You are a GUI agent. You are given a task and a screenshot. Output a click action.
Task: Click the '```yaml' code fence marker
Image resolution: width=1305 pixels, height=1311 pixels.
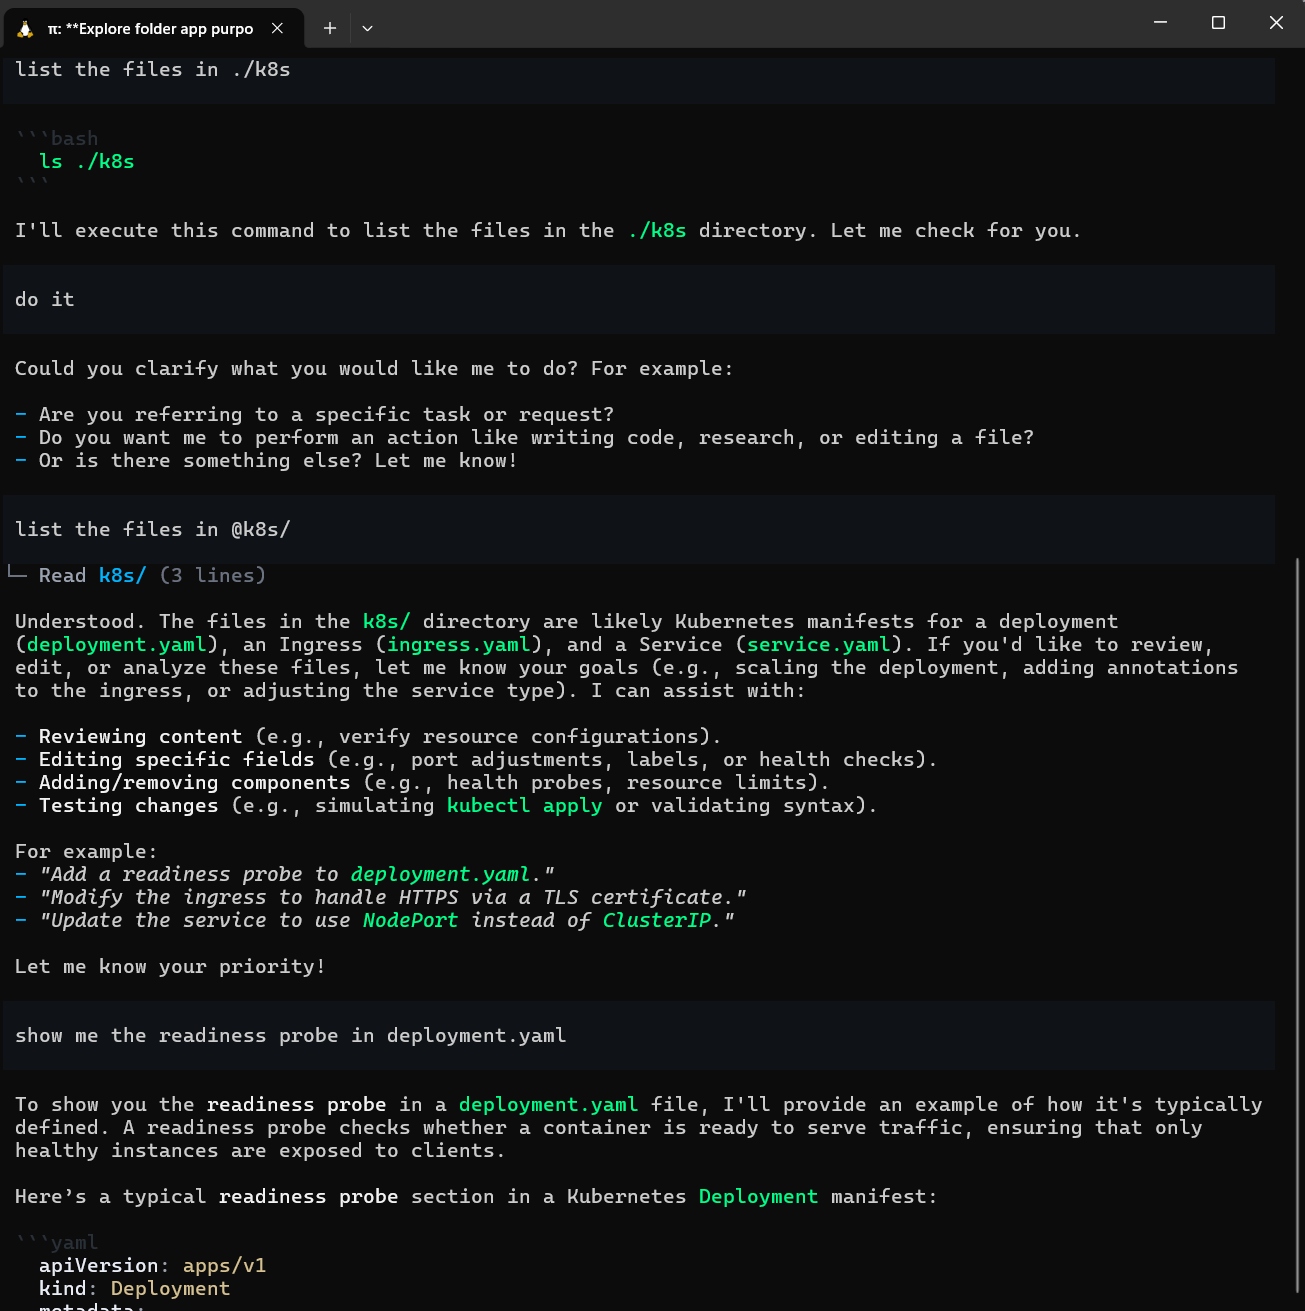click(57, 1242)
